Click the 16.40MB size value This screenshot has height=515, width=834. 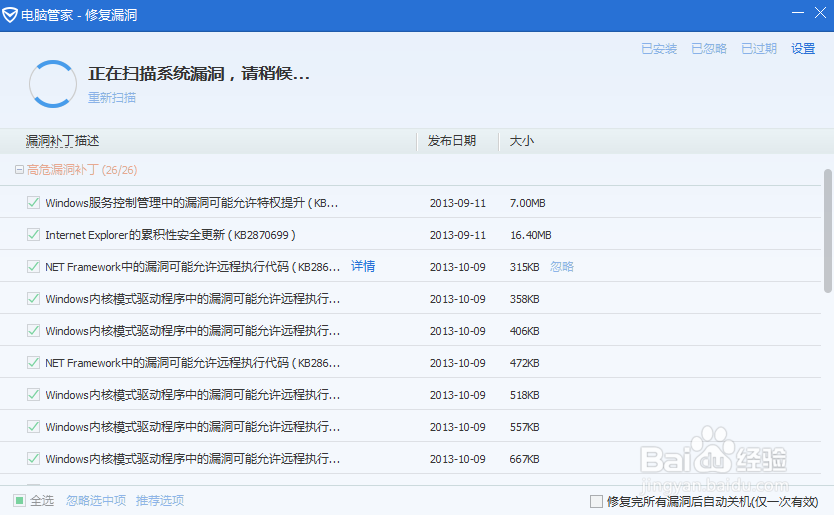point(531,235)
